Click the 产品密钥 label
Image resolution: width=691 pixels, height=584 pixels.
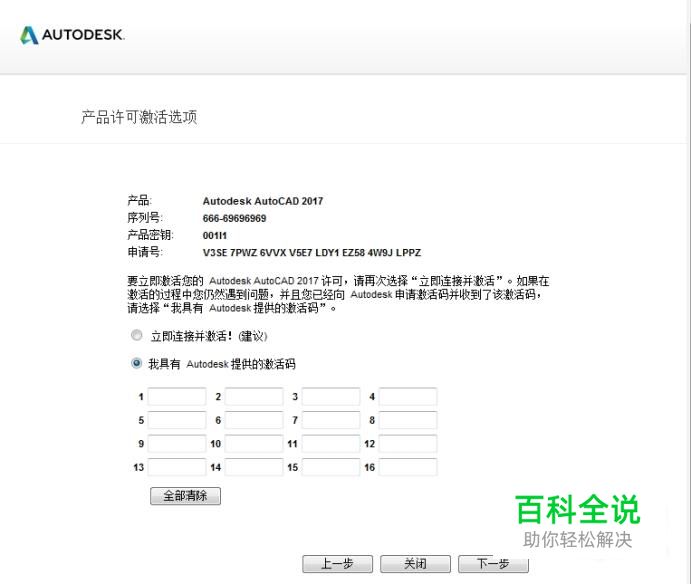tap(150, 235)
